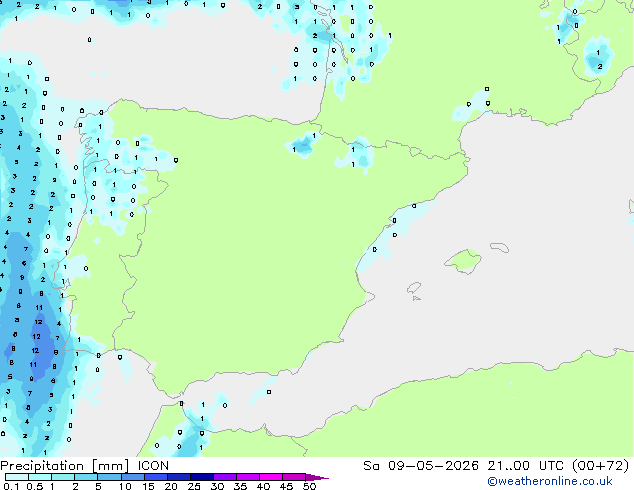
Task: Click the above-50 mm legend arrow tip
Action: tap(317, 477)
